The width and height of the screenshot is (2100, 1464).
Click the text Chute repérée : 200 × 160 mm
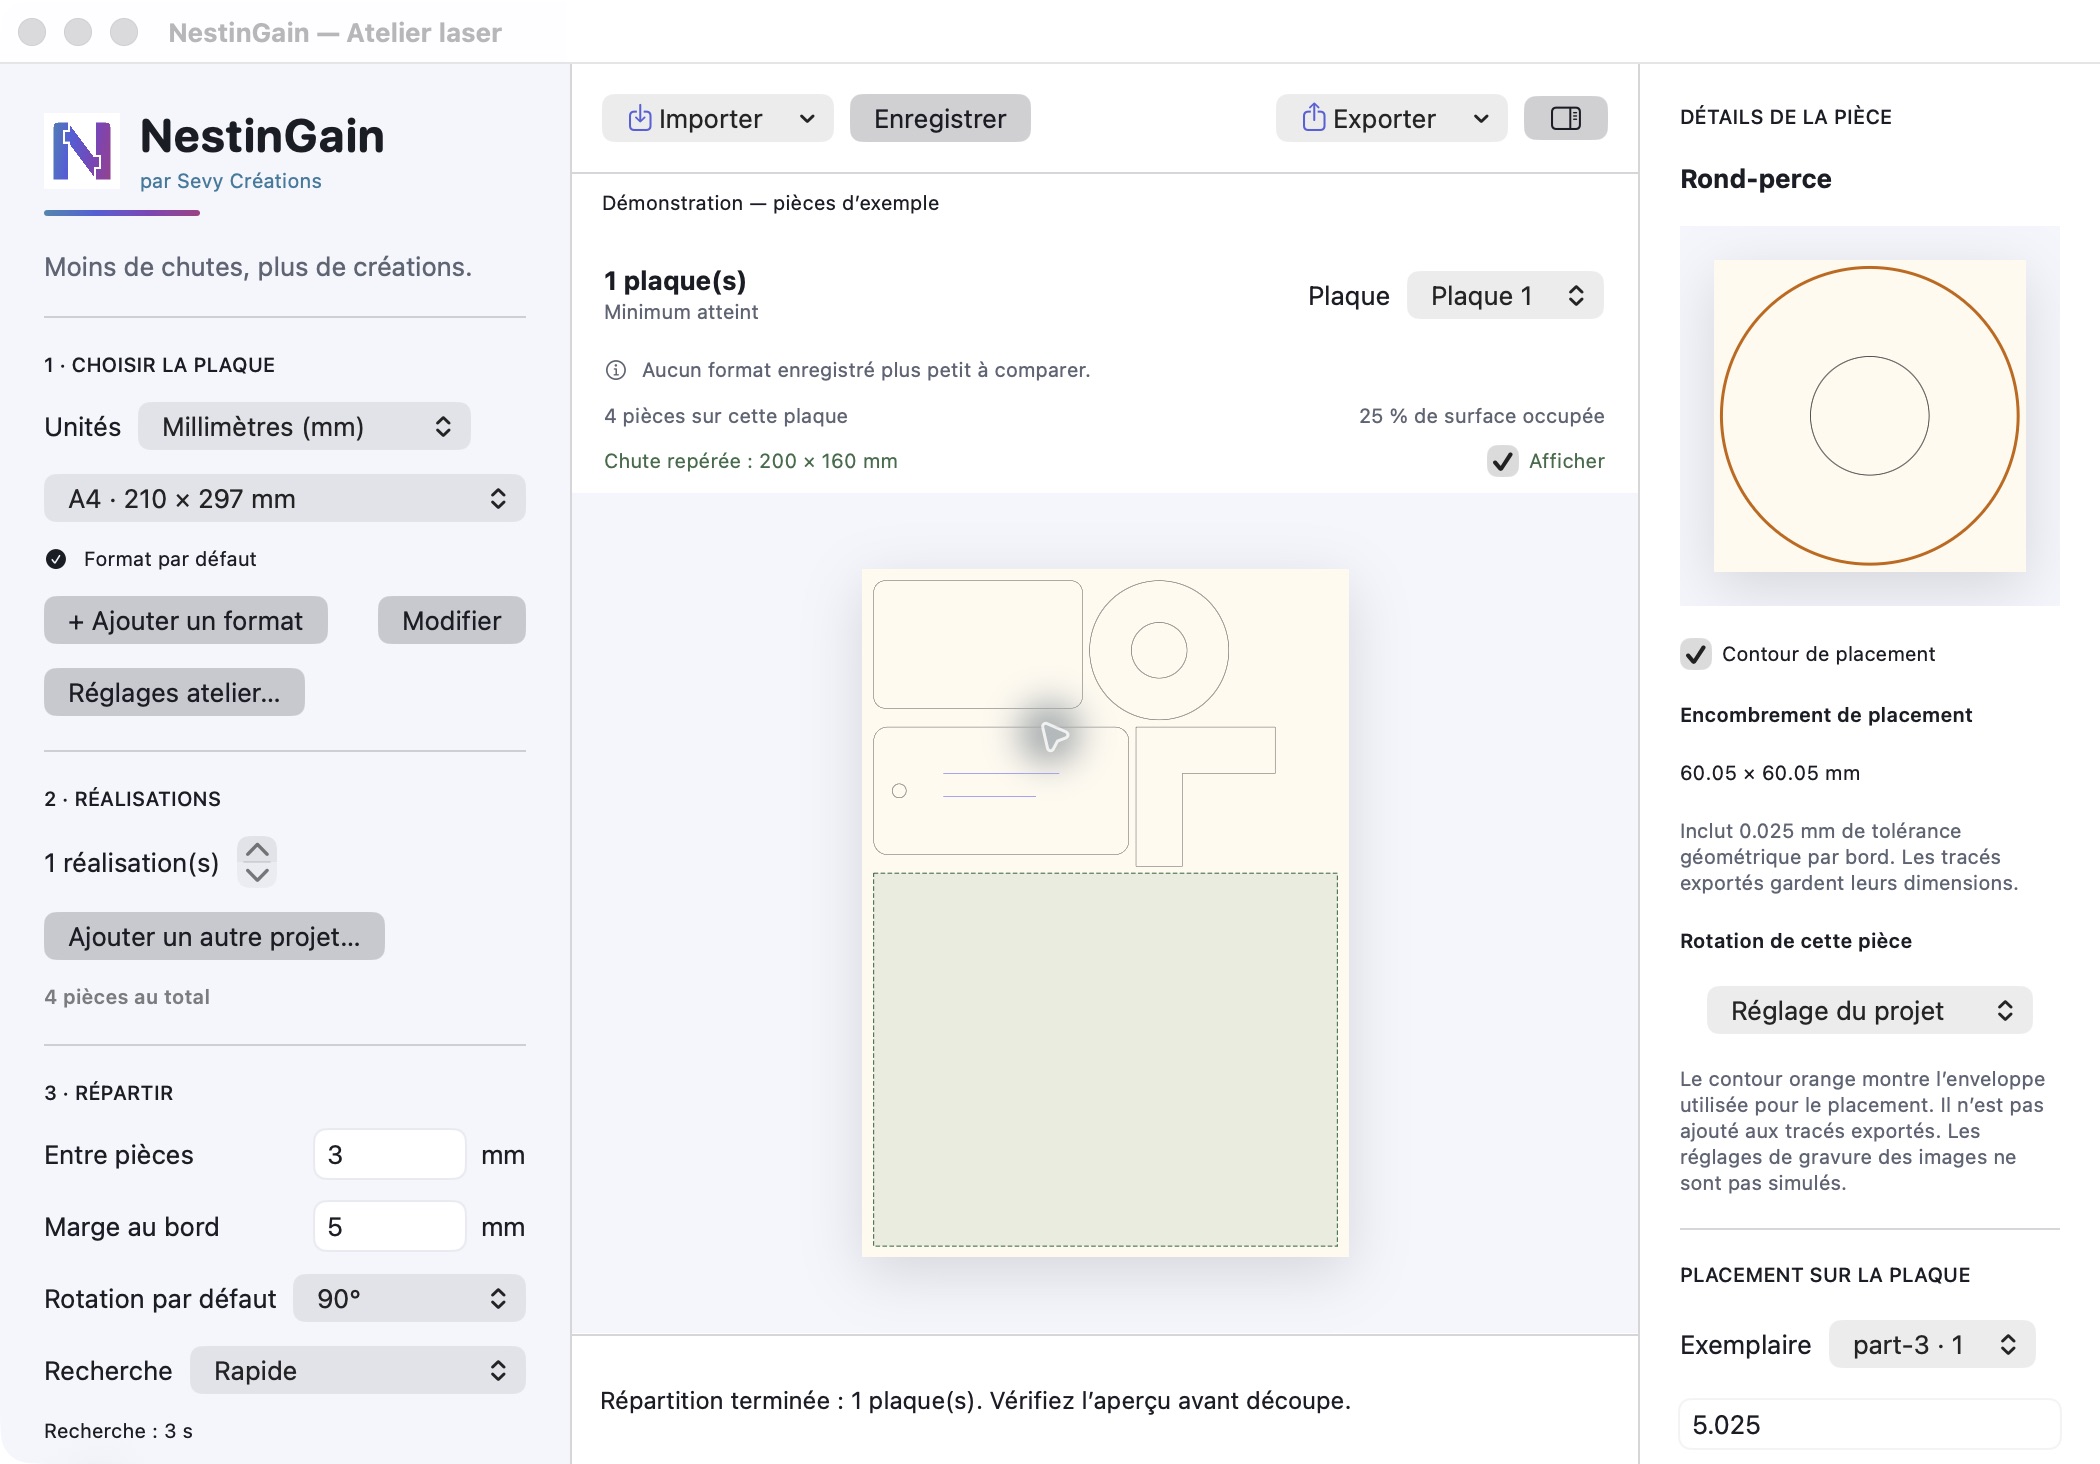tap(750, 461)
